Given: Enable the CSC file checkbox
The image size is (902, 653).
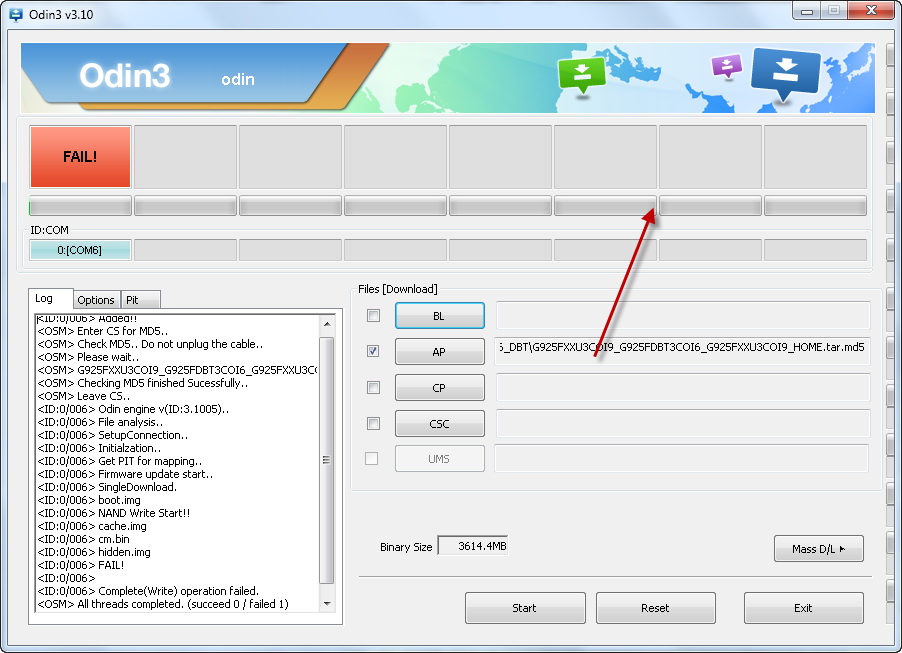Looking at the screenshot, I should pyautogui.click(x=373, y=423).
